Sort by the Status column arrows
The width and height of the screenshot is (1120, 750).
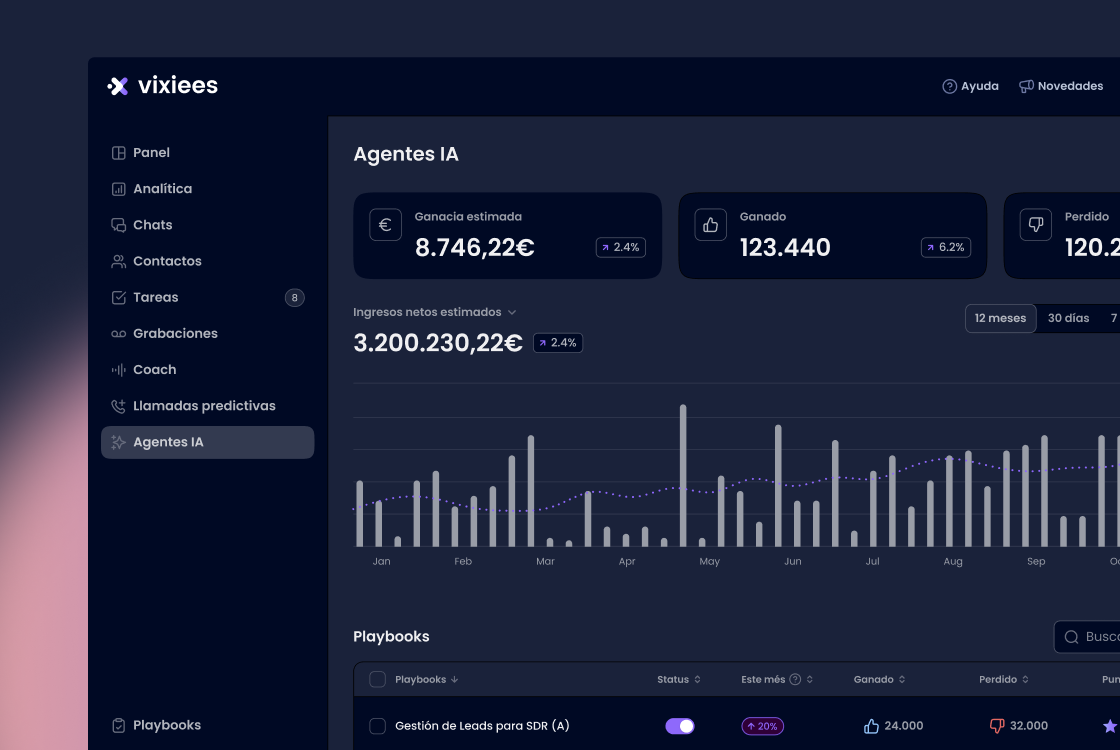click(697, 680)
